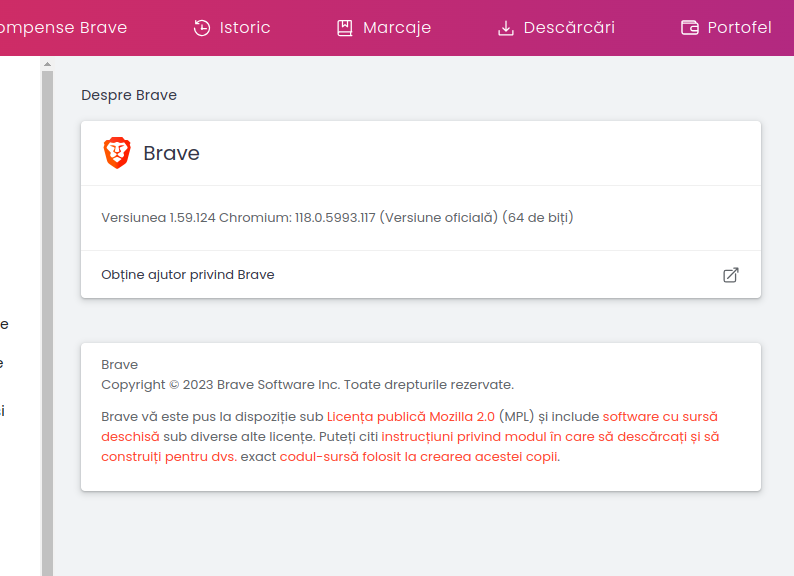Open Licența publică Mozilla 2.0 link
Viewport: 794px width, 576px height.
click(411, 416)
